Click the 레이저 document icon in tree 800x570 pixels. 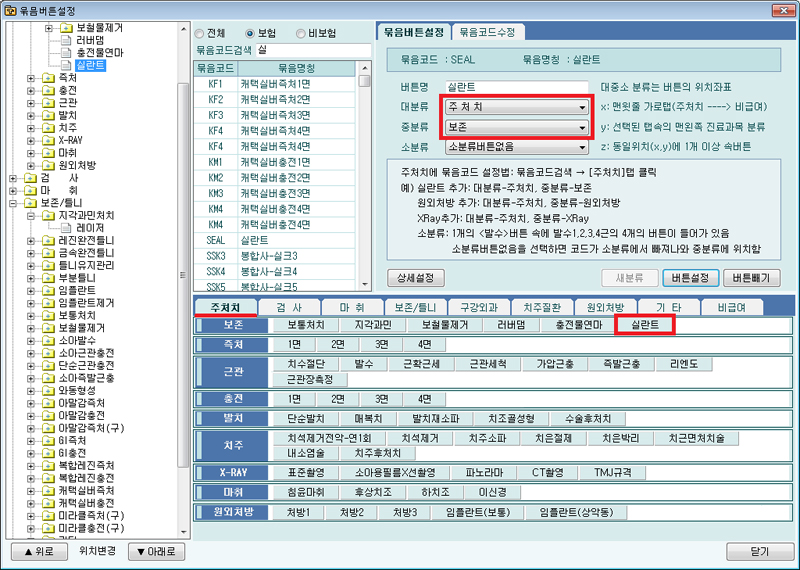pos(66,228)
